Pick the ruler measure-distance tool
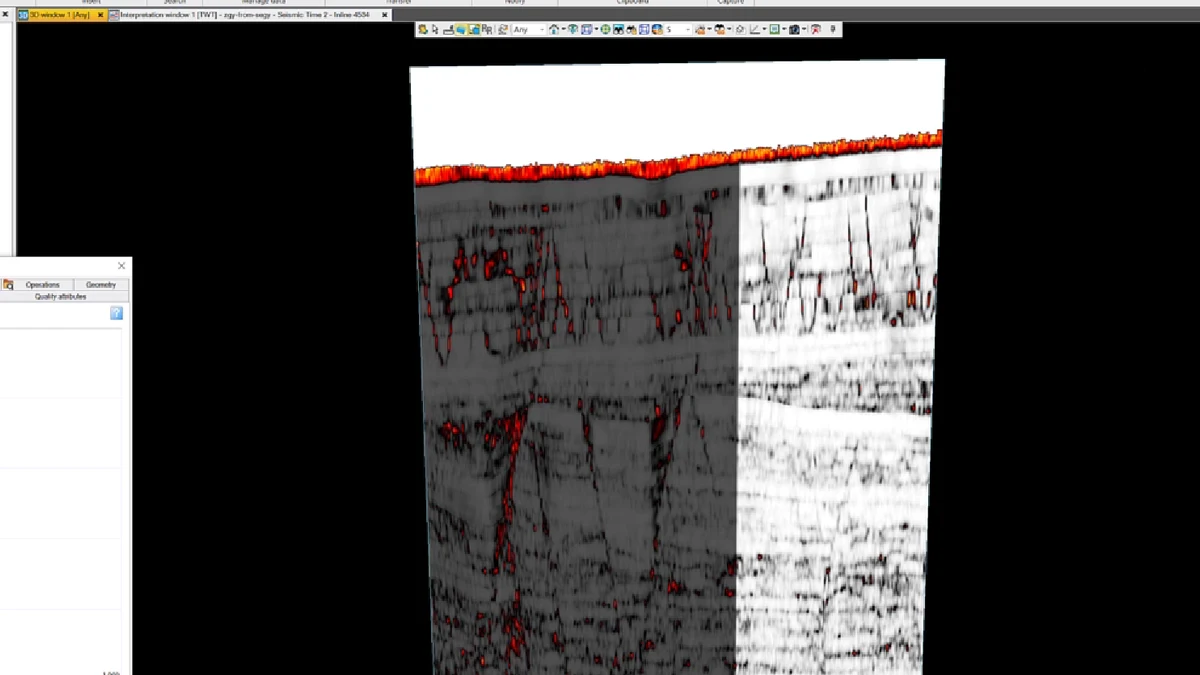 (448, 30)
